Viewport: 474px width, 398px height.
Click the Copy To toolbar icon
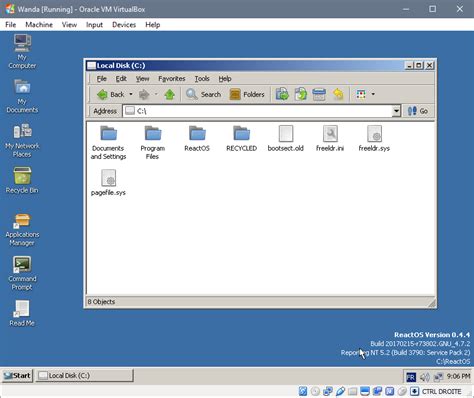pyautogui.click(x=301, y=94)
